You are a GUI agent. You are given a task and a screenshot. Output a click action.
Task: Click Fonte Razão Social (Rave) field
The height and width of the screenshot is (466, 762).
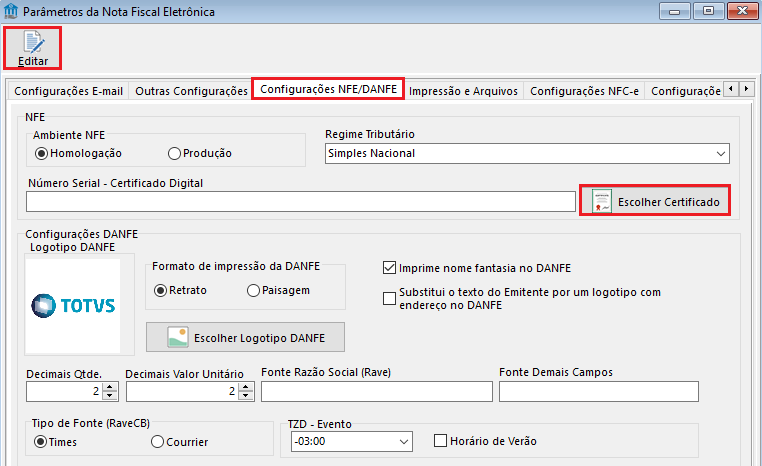[x=377, y=391]
